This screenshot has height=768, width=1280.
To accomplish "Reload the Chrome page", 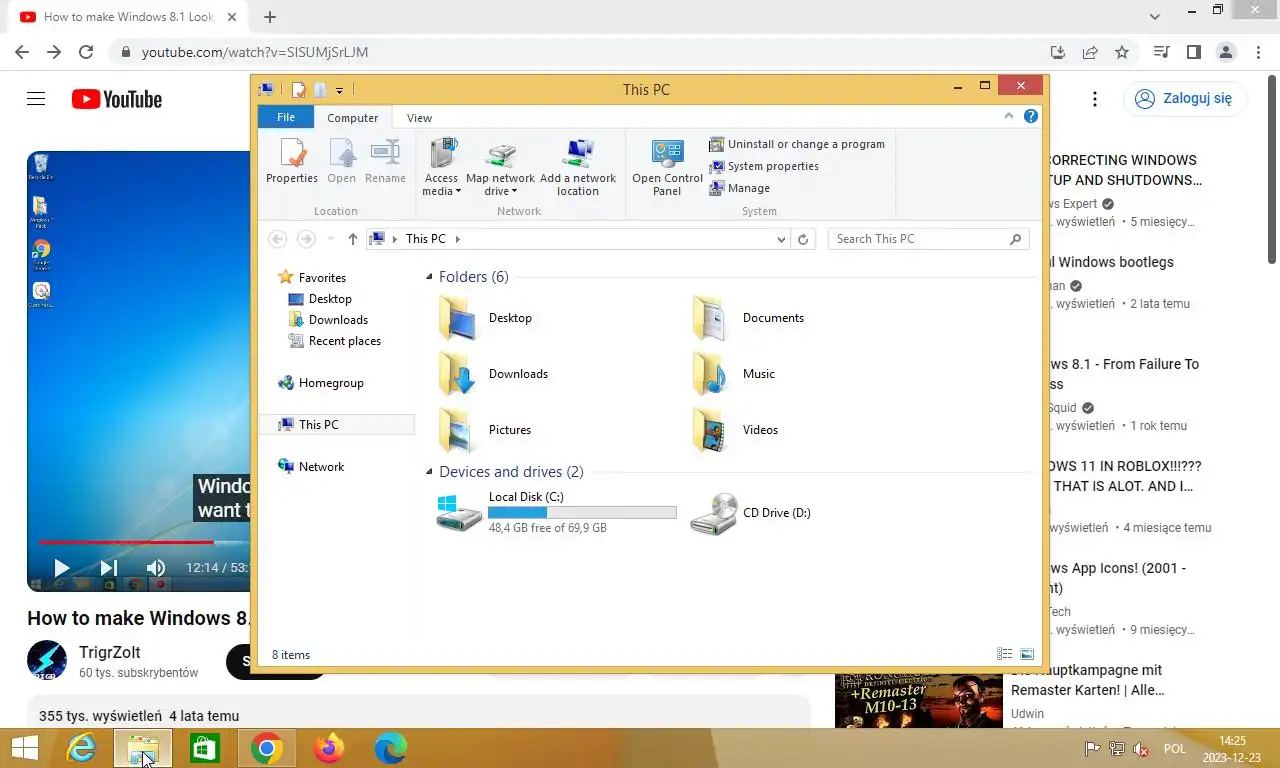I will pyautogui.click(x=86, y=52).
